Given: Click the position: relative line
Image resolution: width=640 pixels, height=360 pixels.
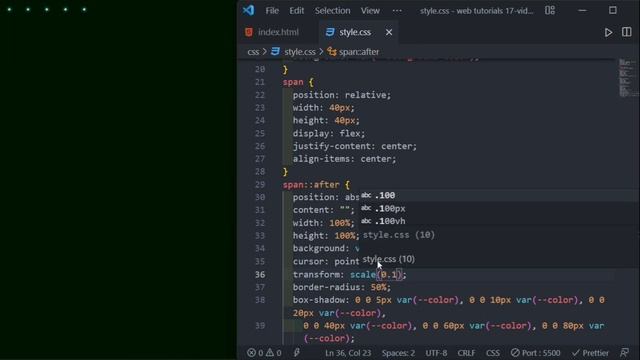Looking at the screenshot, I should pyautogui.click(x=342, y=95).
